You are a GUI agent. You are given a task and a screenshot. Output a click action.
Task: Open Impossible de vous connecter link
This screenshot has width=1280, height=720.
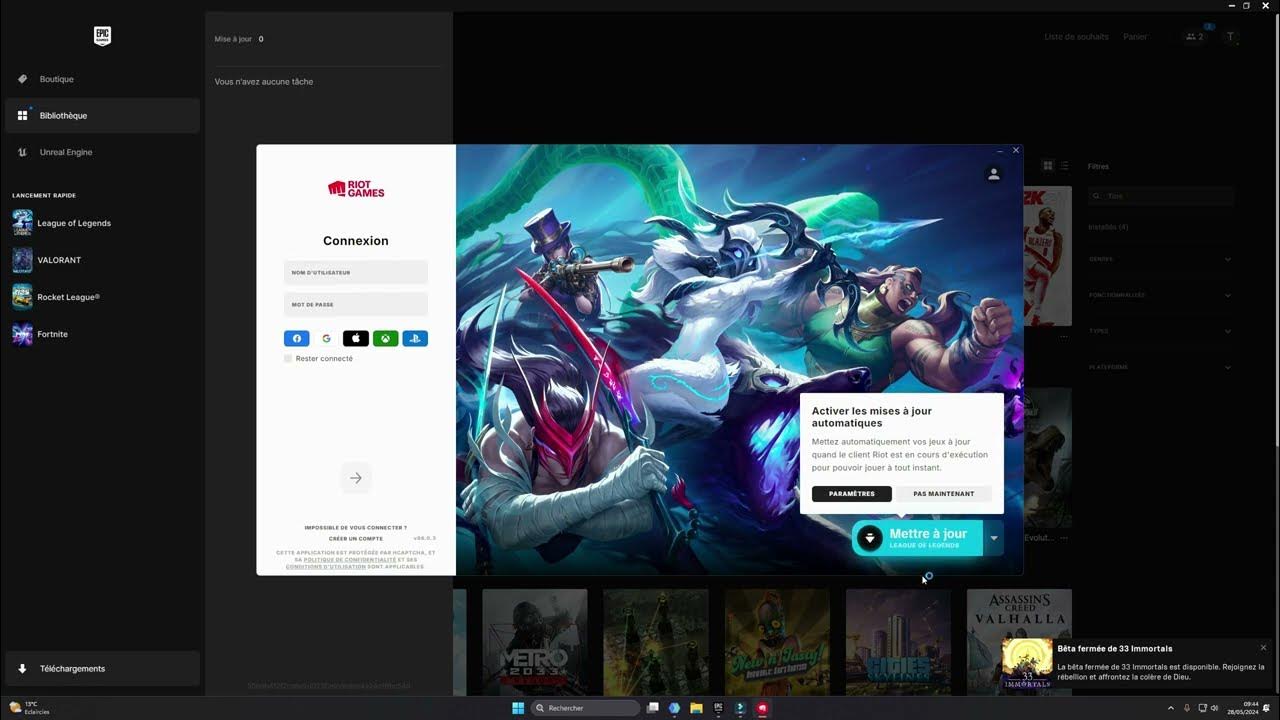point(356,527)
